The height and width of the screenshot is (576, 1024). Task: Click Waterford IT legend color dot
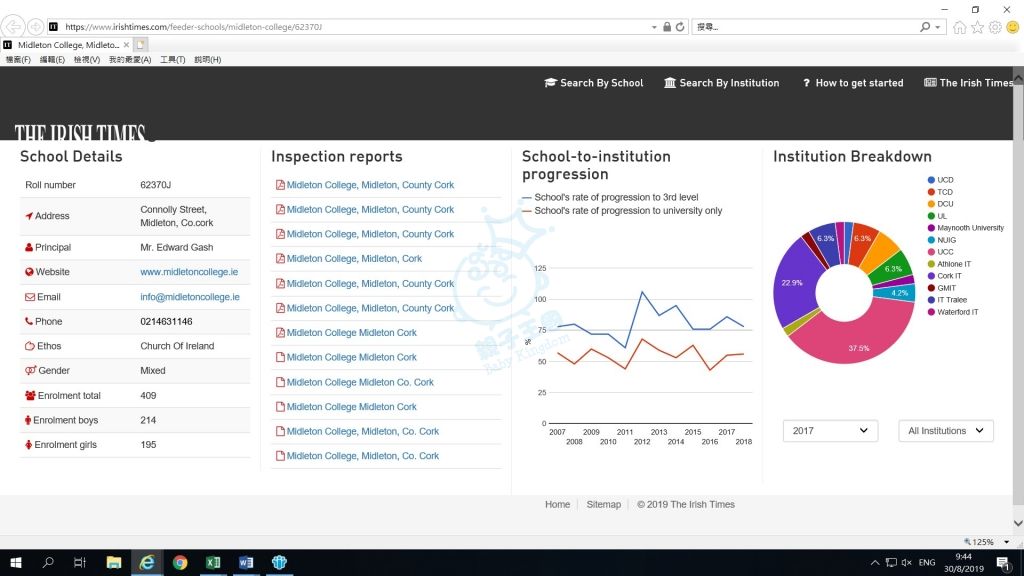pos(931,312)
